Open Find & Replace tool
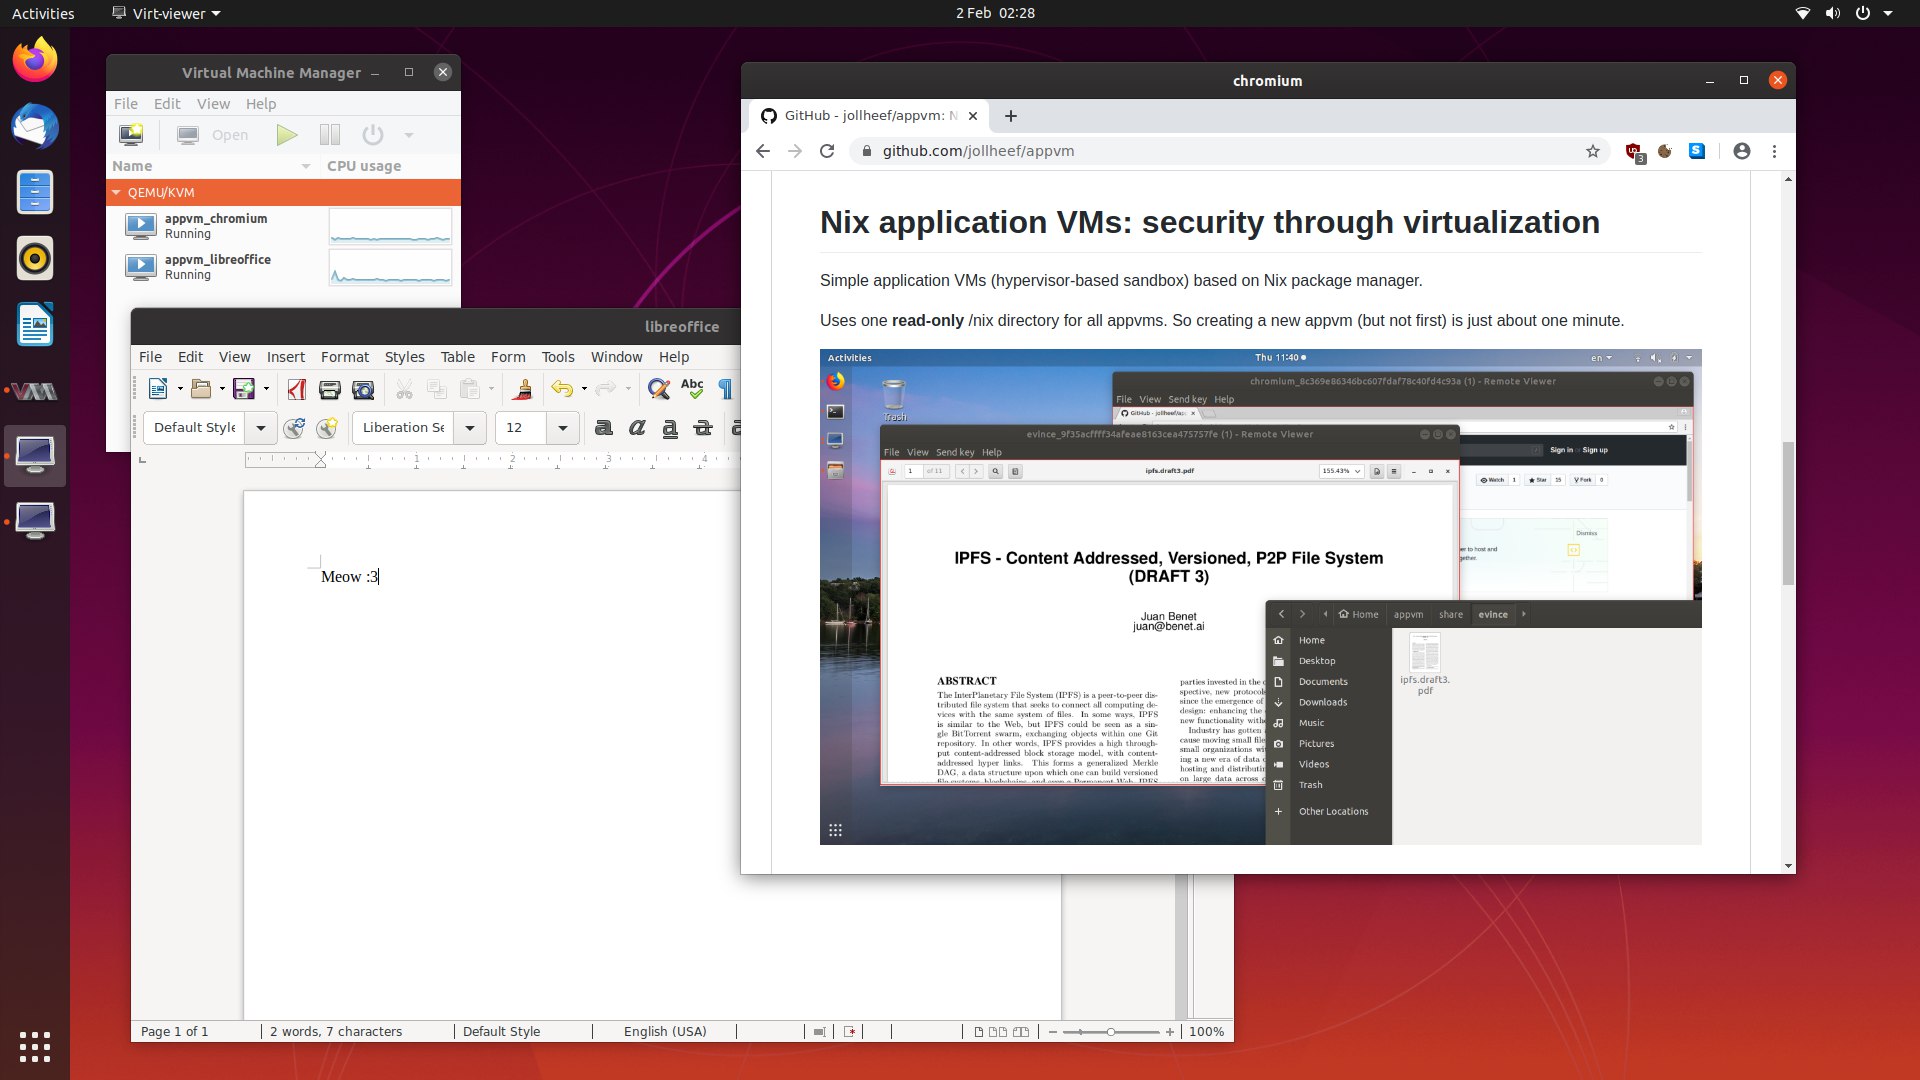Viewport: 1920px width, 1080px height. (658, 389)
